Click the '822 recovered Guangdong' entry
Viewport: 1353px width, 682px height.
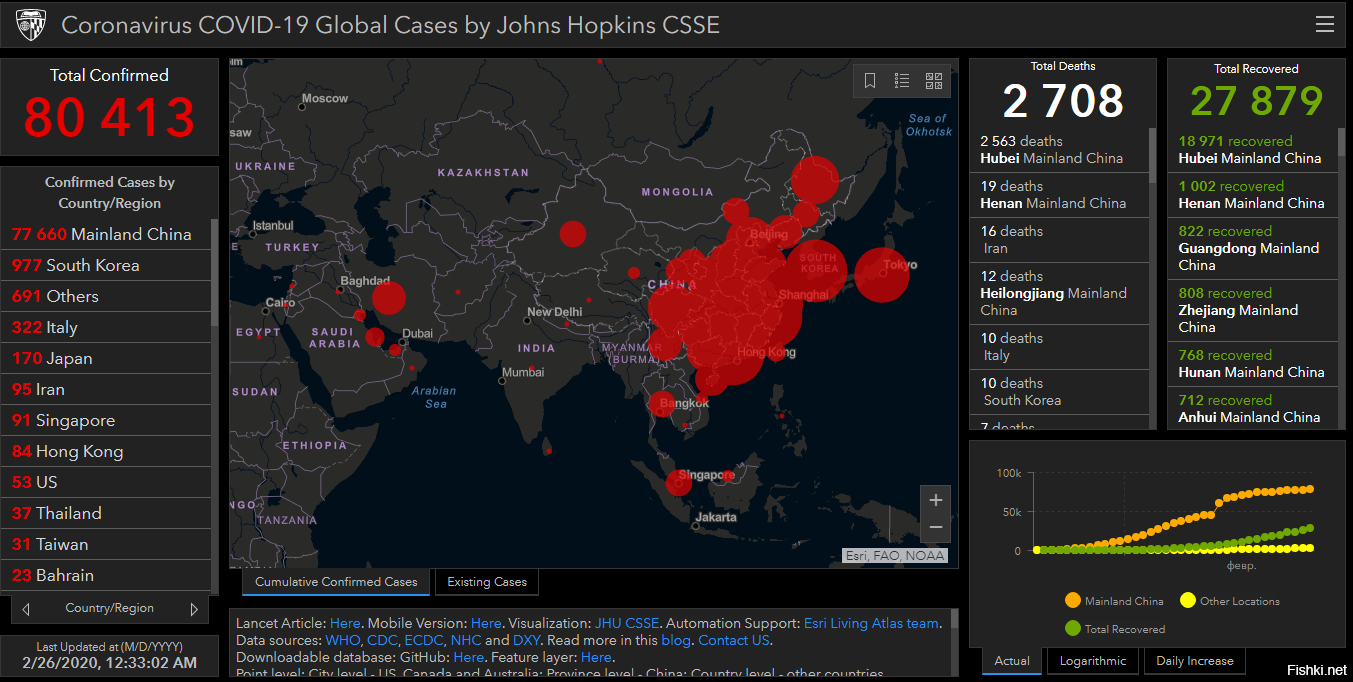pyautogui.click(x=1253, y=248)
